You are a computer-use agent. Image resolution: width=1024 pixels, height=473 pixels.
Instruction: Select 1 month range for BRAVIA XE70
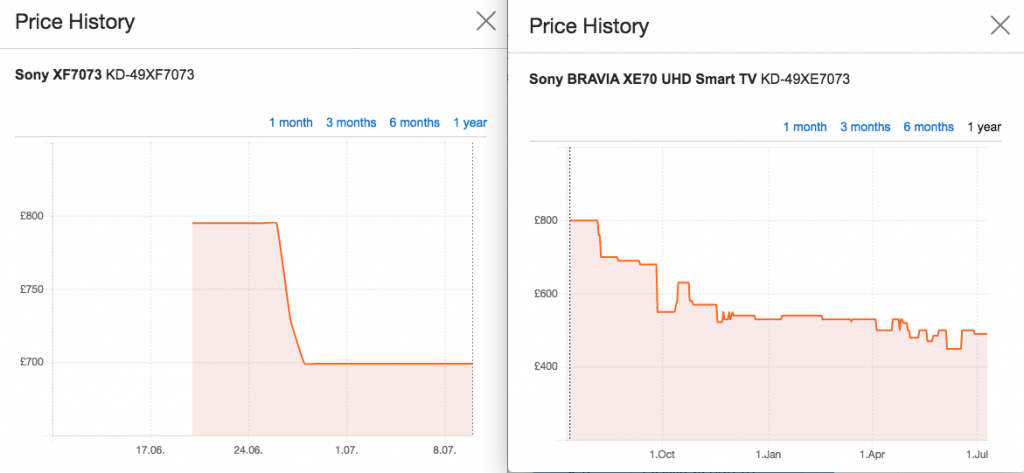804,127
